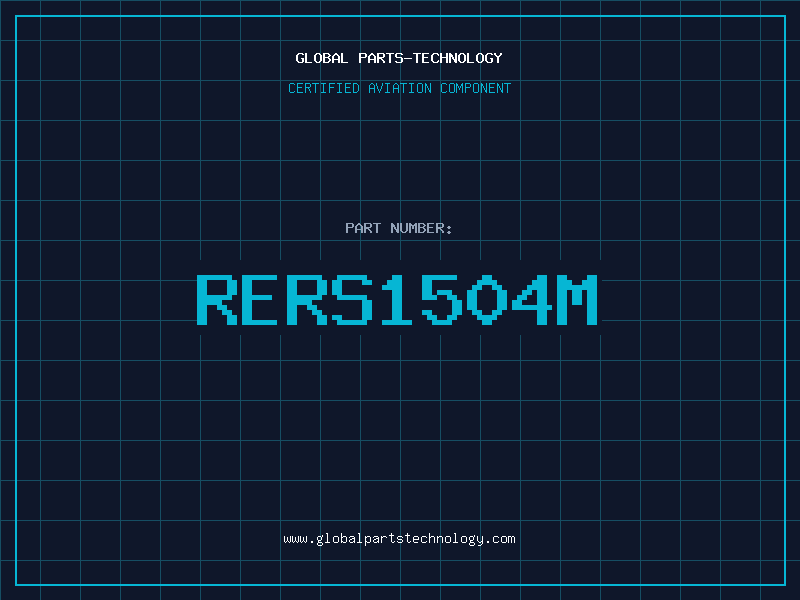Click the first letter R of the part number

217,300
